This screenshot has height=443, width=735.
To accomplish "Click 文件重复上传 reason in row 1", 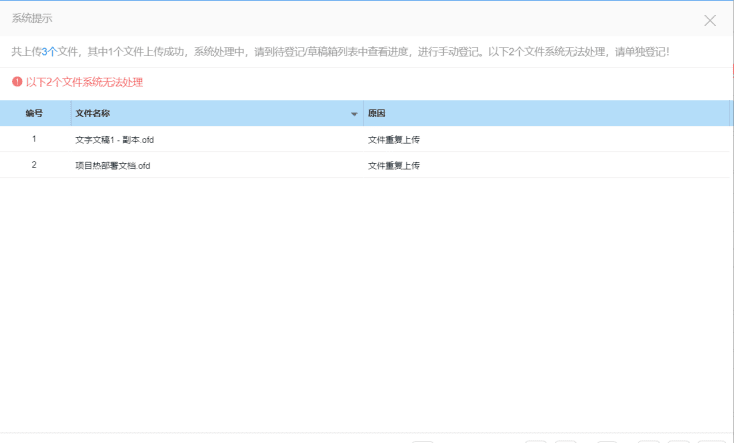I will pos(394,140).
